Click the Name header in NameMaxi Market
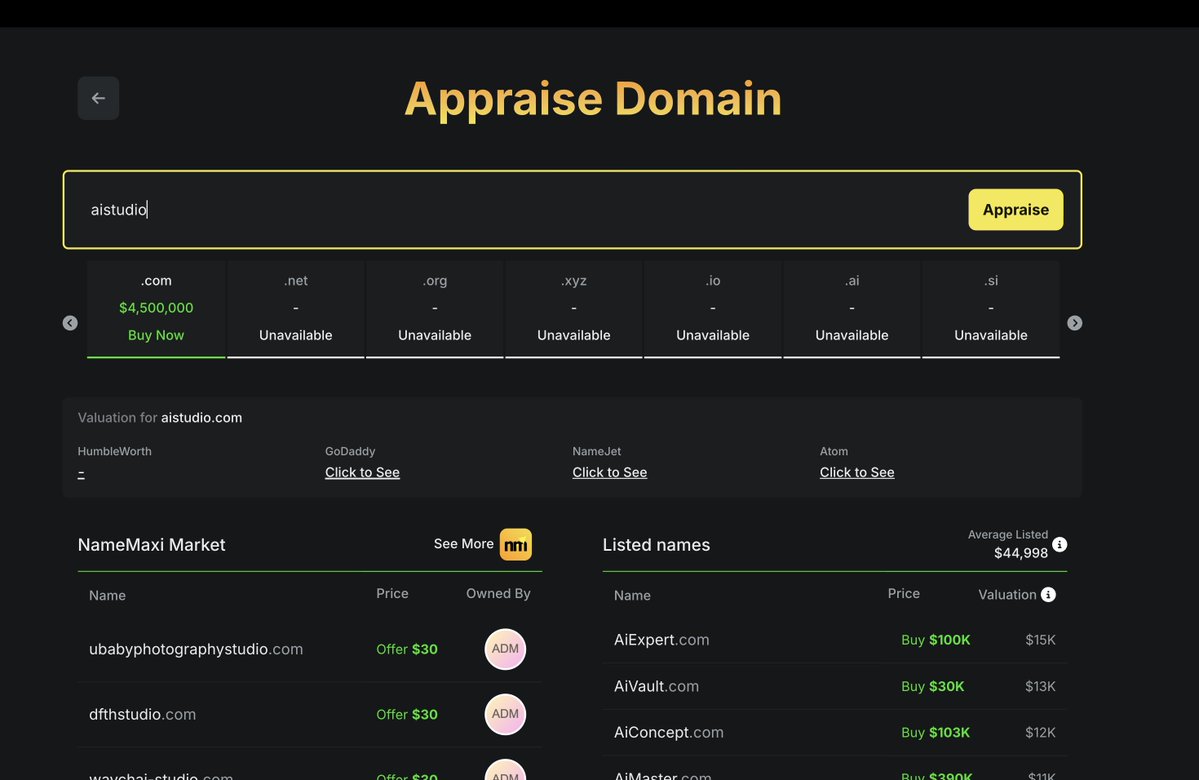The image size is (1199, 780). tap(107, 595)
